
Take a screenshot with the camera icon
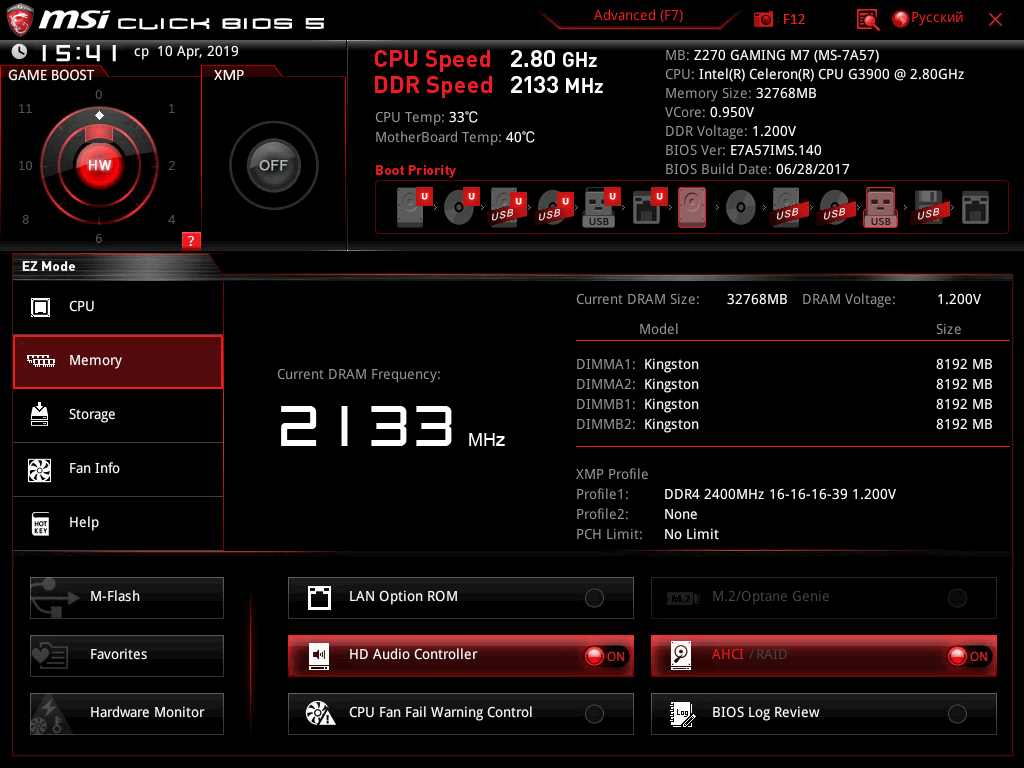[x=763, y=19]
